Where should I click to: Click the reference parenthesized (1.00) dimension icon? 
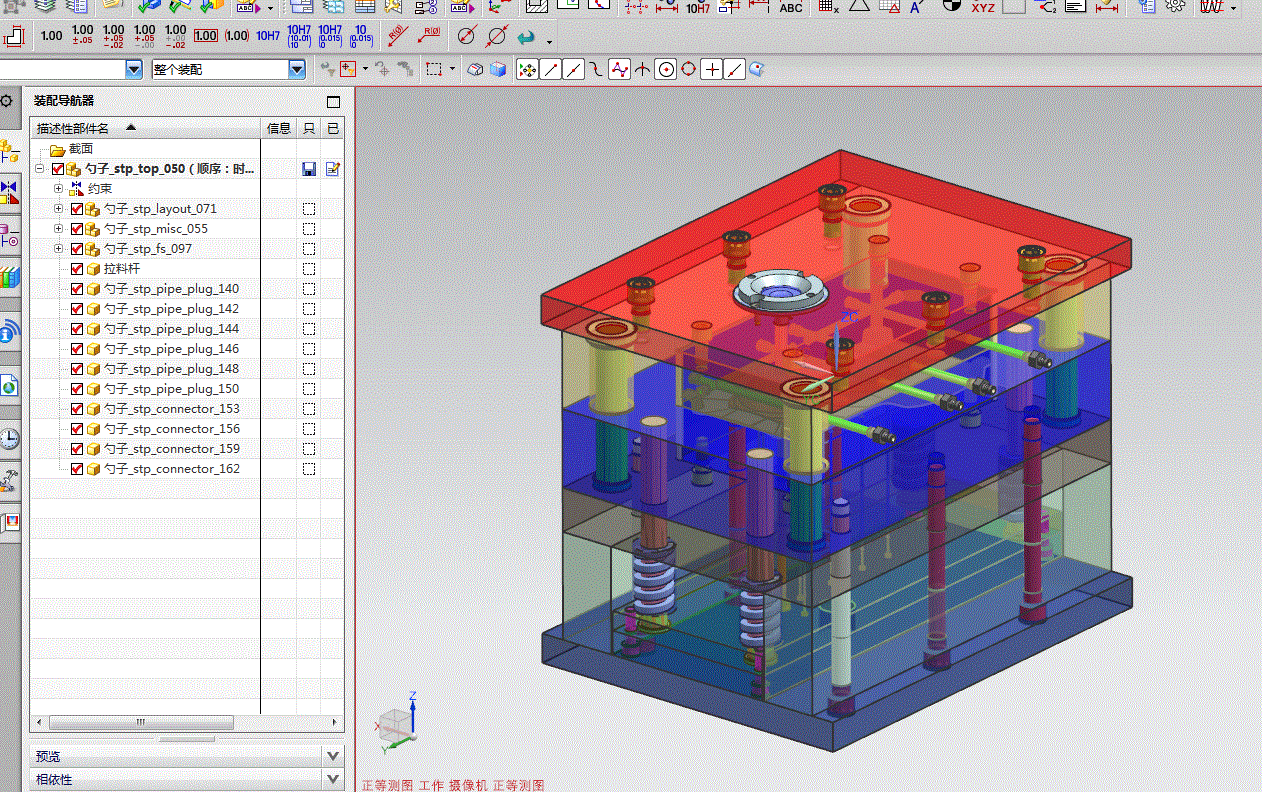point(237,37)
